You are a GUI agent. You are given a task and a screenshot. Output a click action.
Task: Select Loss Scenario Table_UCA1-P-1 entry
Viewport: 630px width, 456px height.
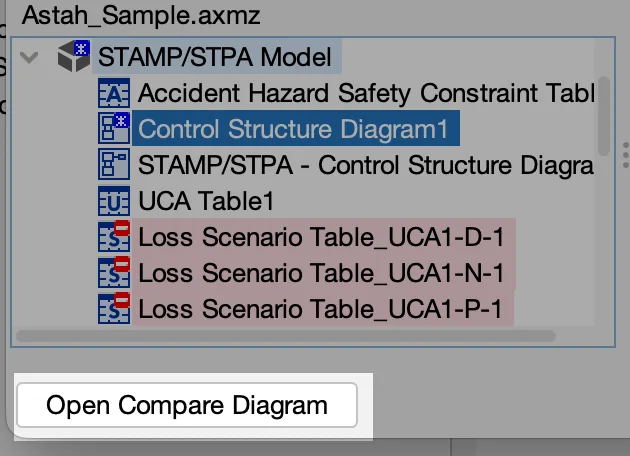click(321, 309)
